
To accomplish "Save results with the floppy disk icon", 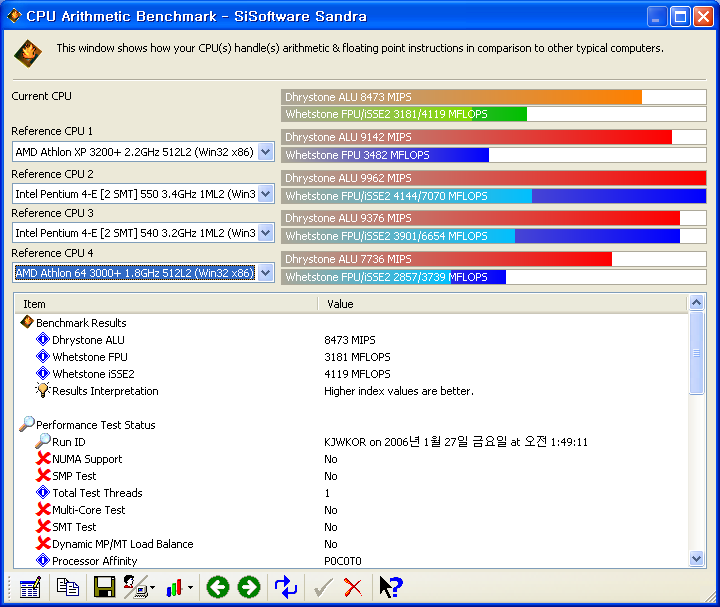I will pos(104,587).
